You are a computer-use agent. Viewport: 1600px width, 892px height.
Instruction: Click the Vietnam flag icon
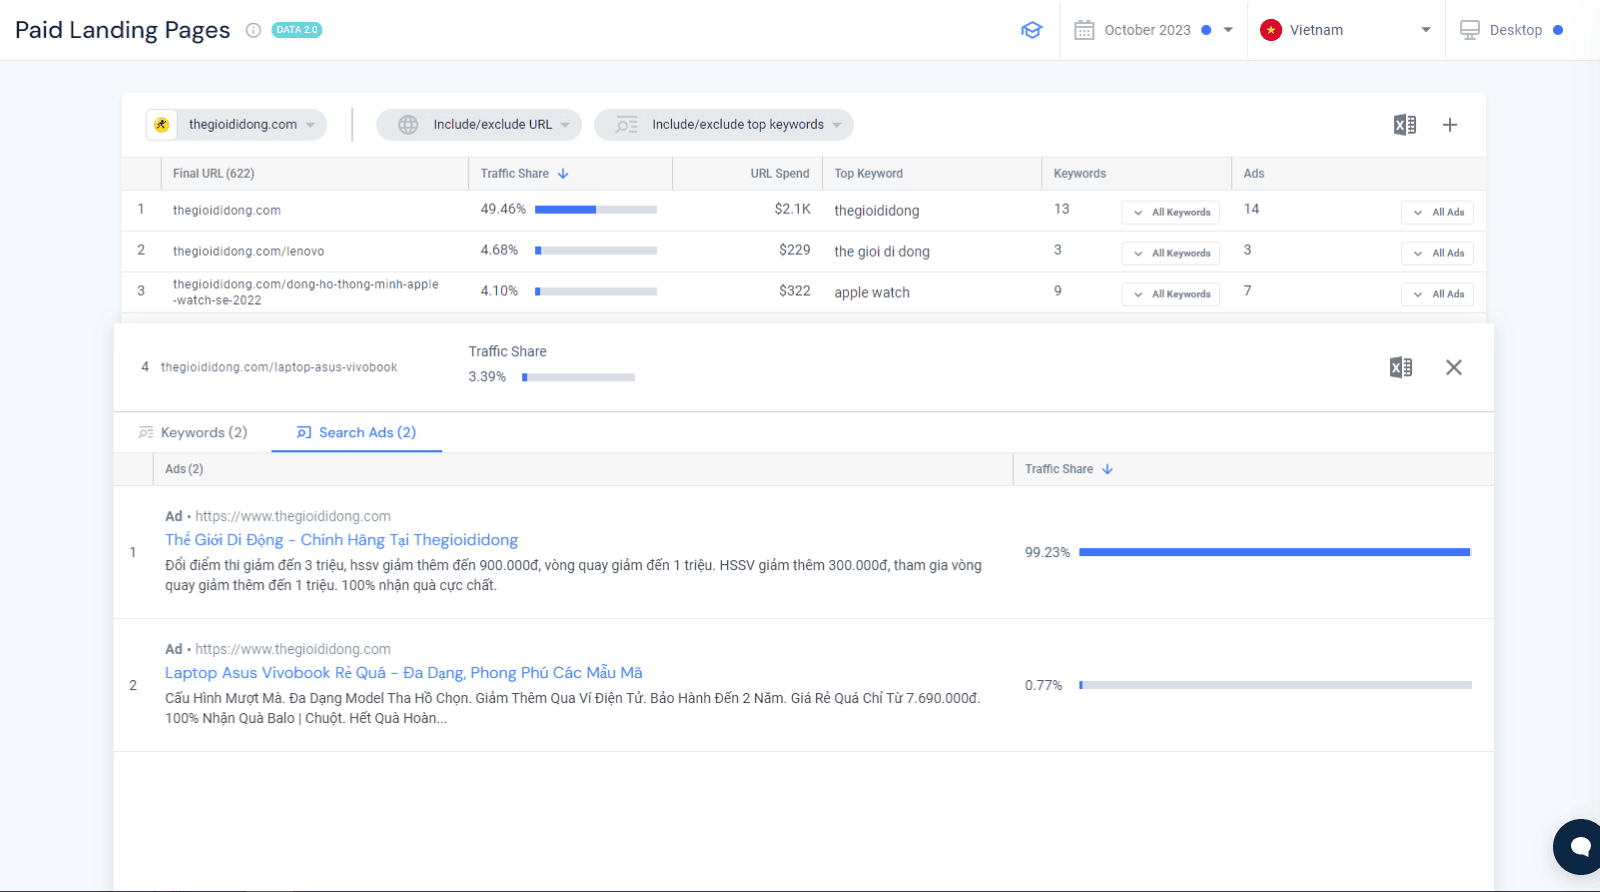pyautogui.click(x=1271, y=30)
